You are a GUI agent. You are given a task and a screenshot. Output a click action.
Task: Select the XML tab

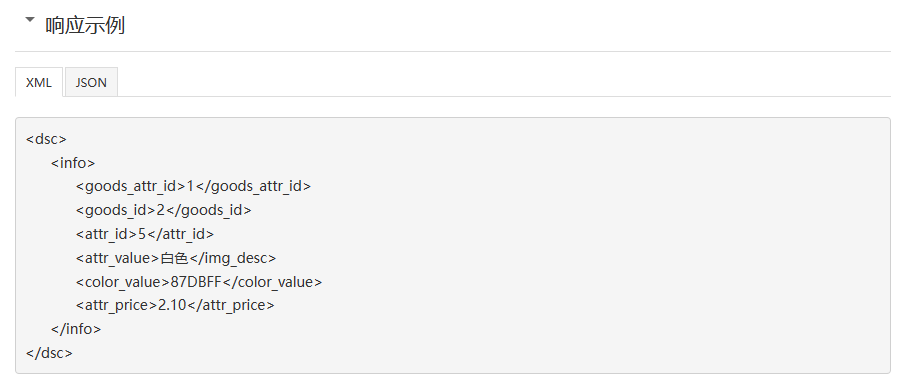point(39,82)
